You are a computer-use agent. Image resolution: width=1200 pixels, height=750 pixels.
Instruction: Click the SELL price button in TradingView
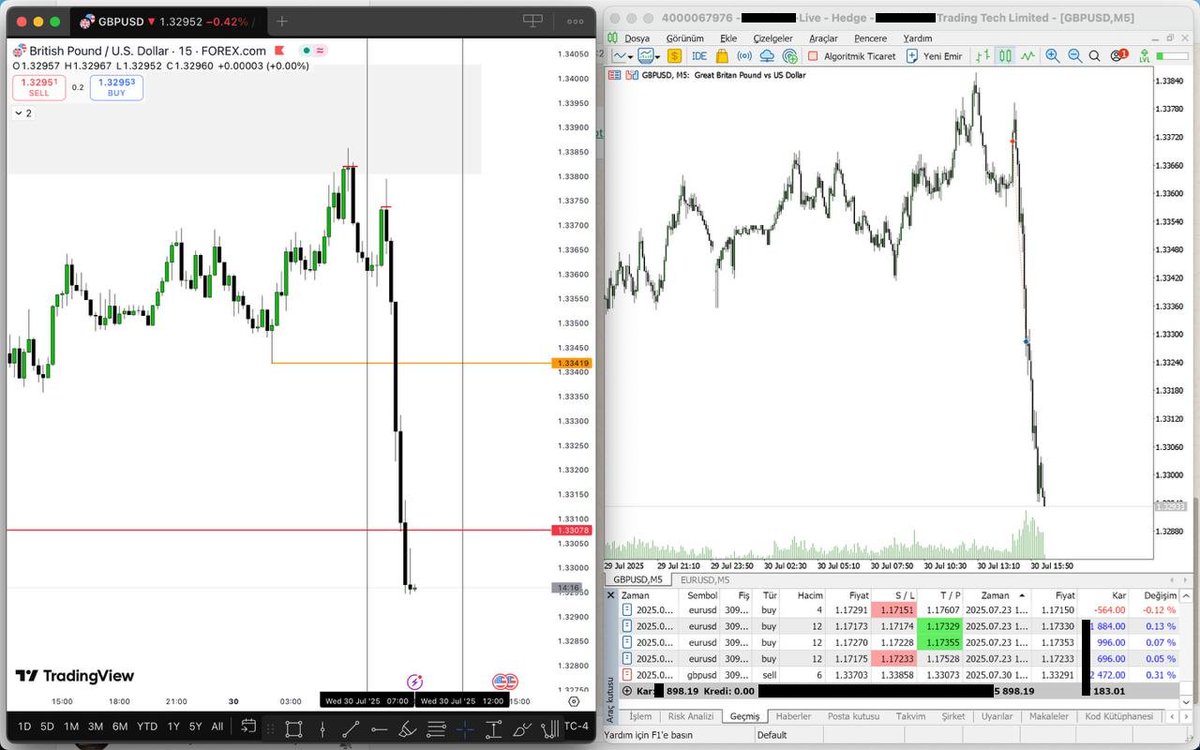click(38, 88)
